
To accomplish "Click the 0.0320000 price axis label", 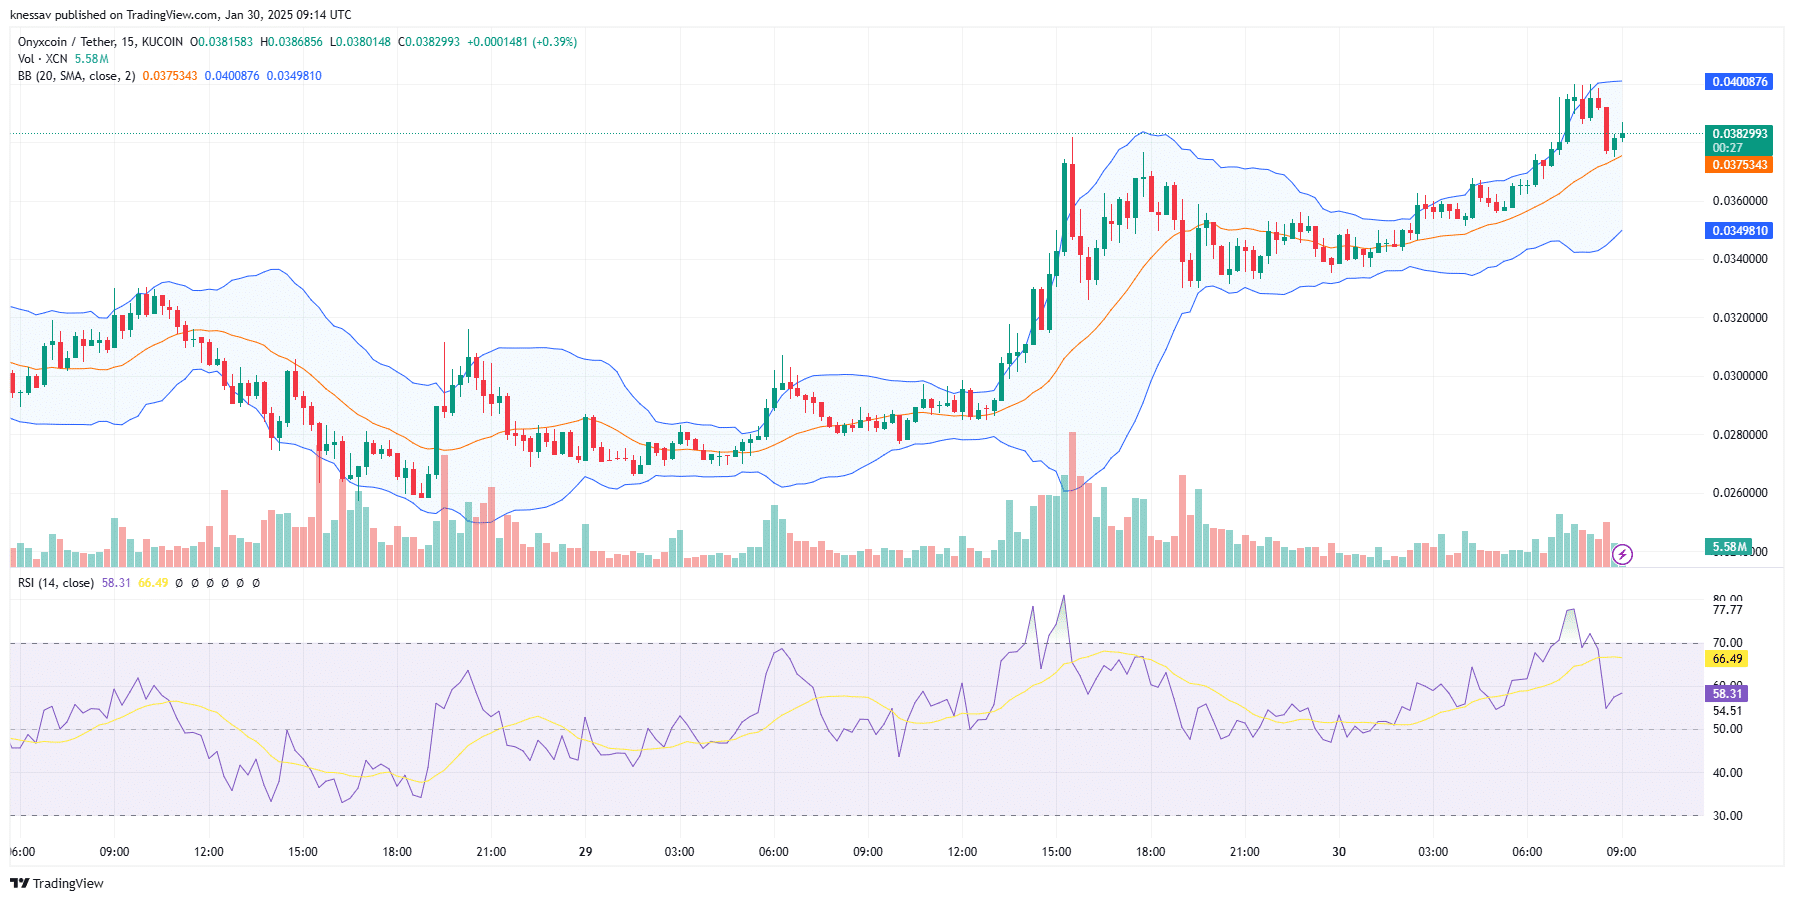I will click(x=1740, y=318).
